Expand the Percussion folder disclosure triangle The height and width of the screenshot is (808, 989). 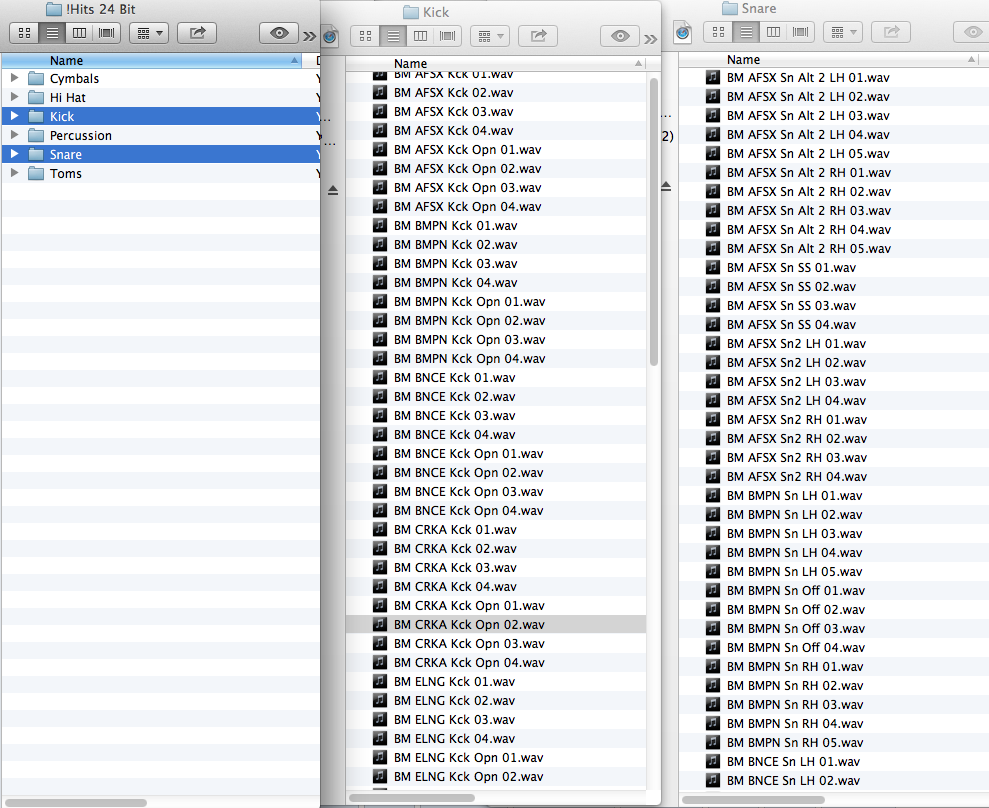[x=14, y=136]
